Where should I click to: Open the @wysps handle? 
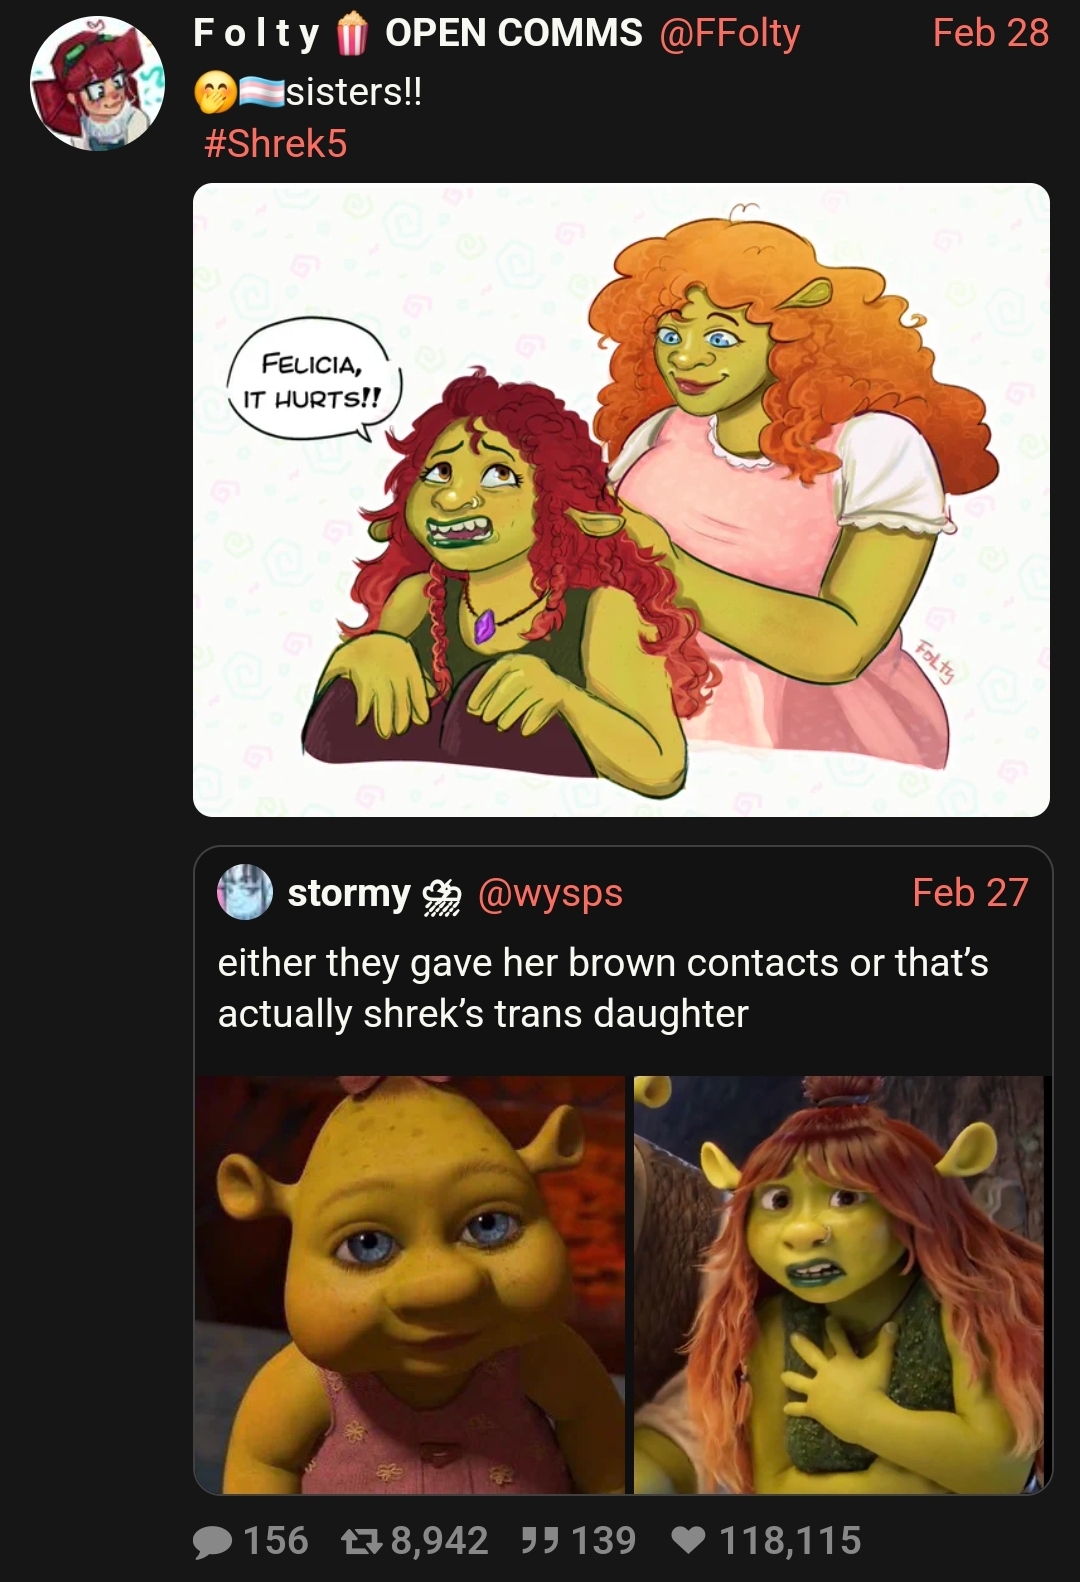point(550,894)
